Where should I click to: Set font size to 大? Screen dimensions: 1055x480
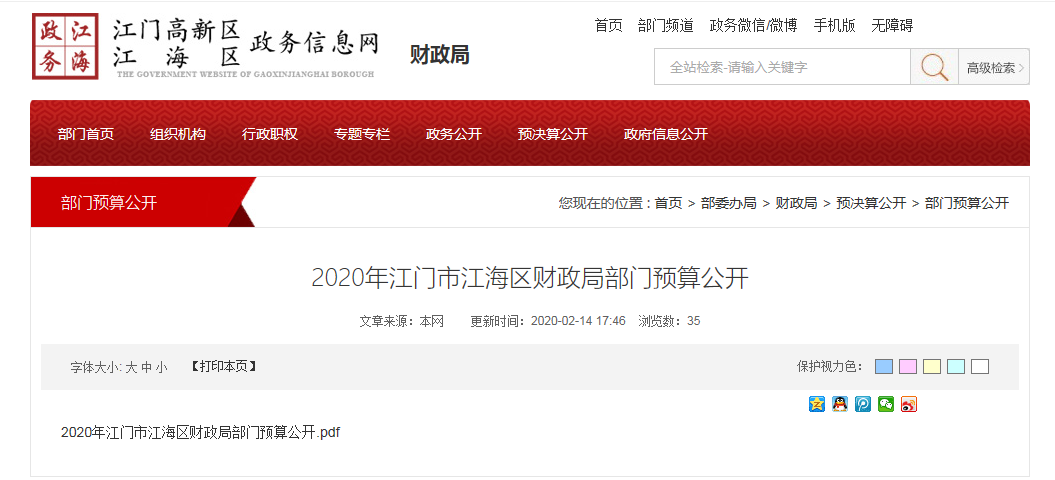(x=131, y=368)
